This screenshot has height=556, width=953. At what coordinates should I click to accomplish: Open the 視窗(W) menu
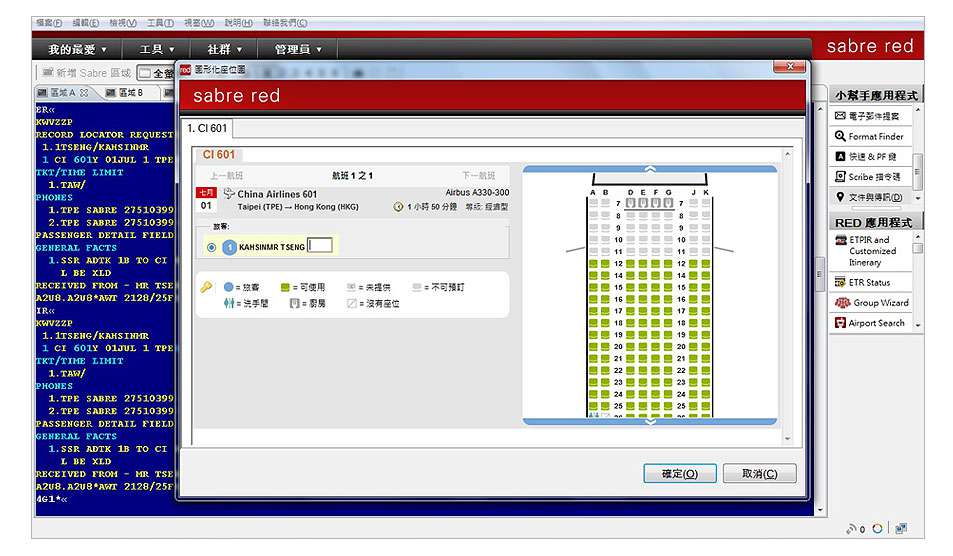click(x=199, y=22)
